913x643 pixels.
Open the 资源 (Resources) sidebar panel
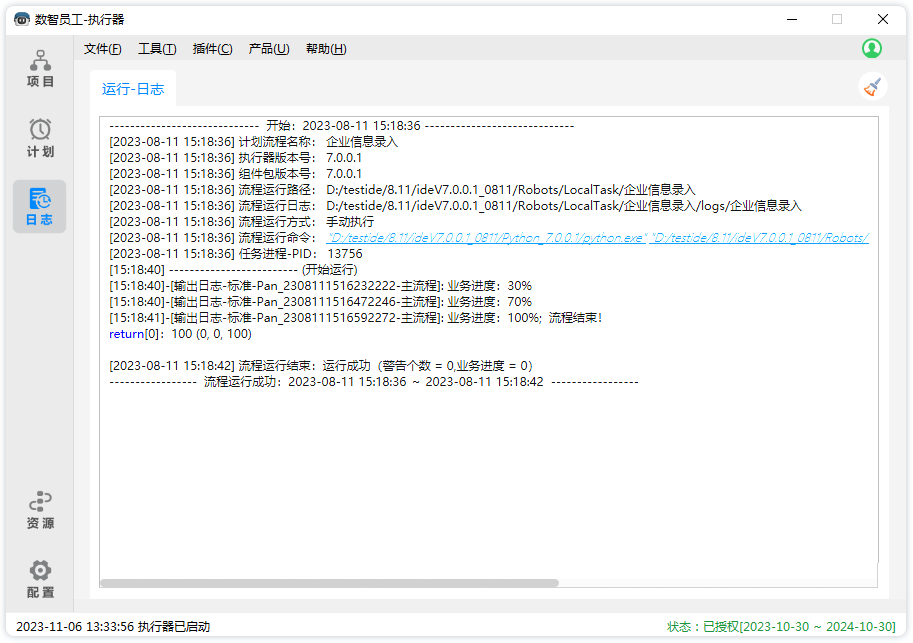[x=40, y=509]
